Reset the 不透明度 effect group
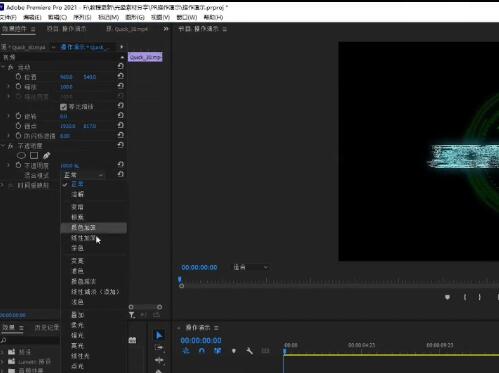This screenshot has height=373, width=499. tap(121, 145)
